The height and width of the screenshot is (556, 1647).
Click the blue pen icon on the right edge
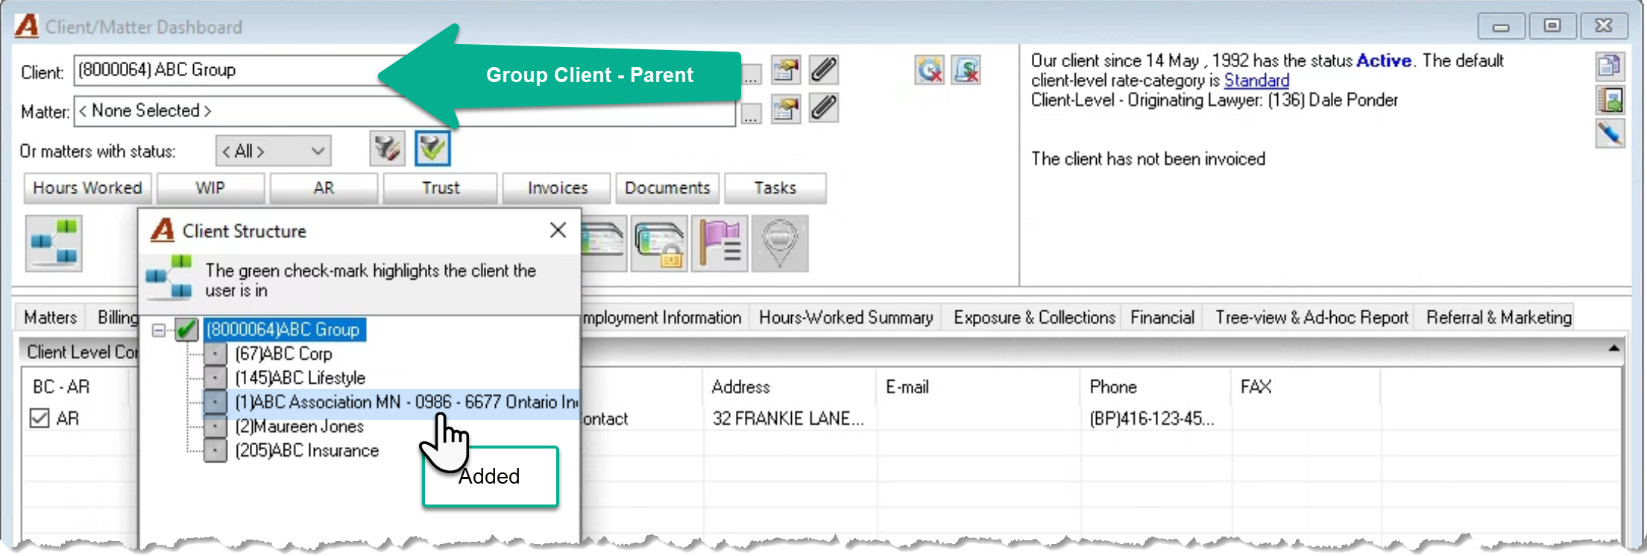pos(1610,133)
